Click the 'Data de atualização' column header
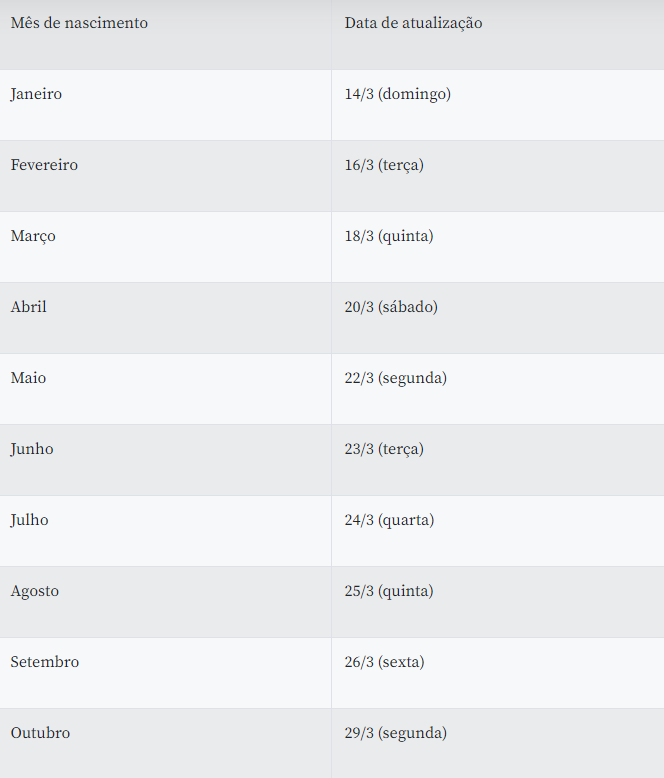Viewport: 664px width, 778px height. (x=413, y=23)
